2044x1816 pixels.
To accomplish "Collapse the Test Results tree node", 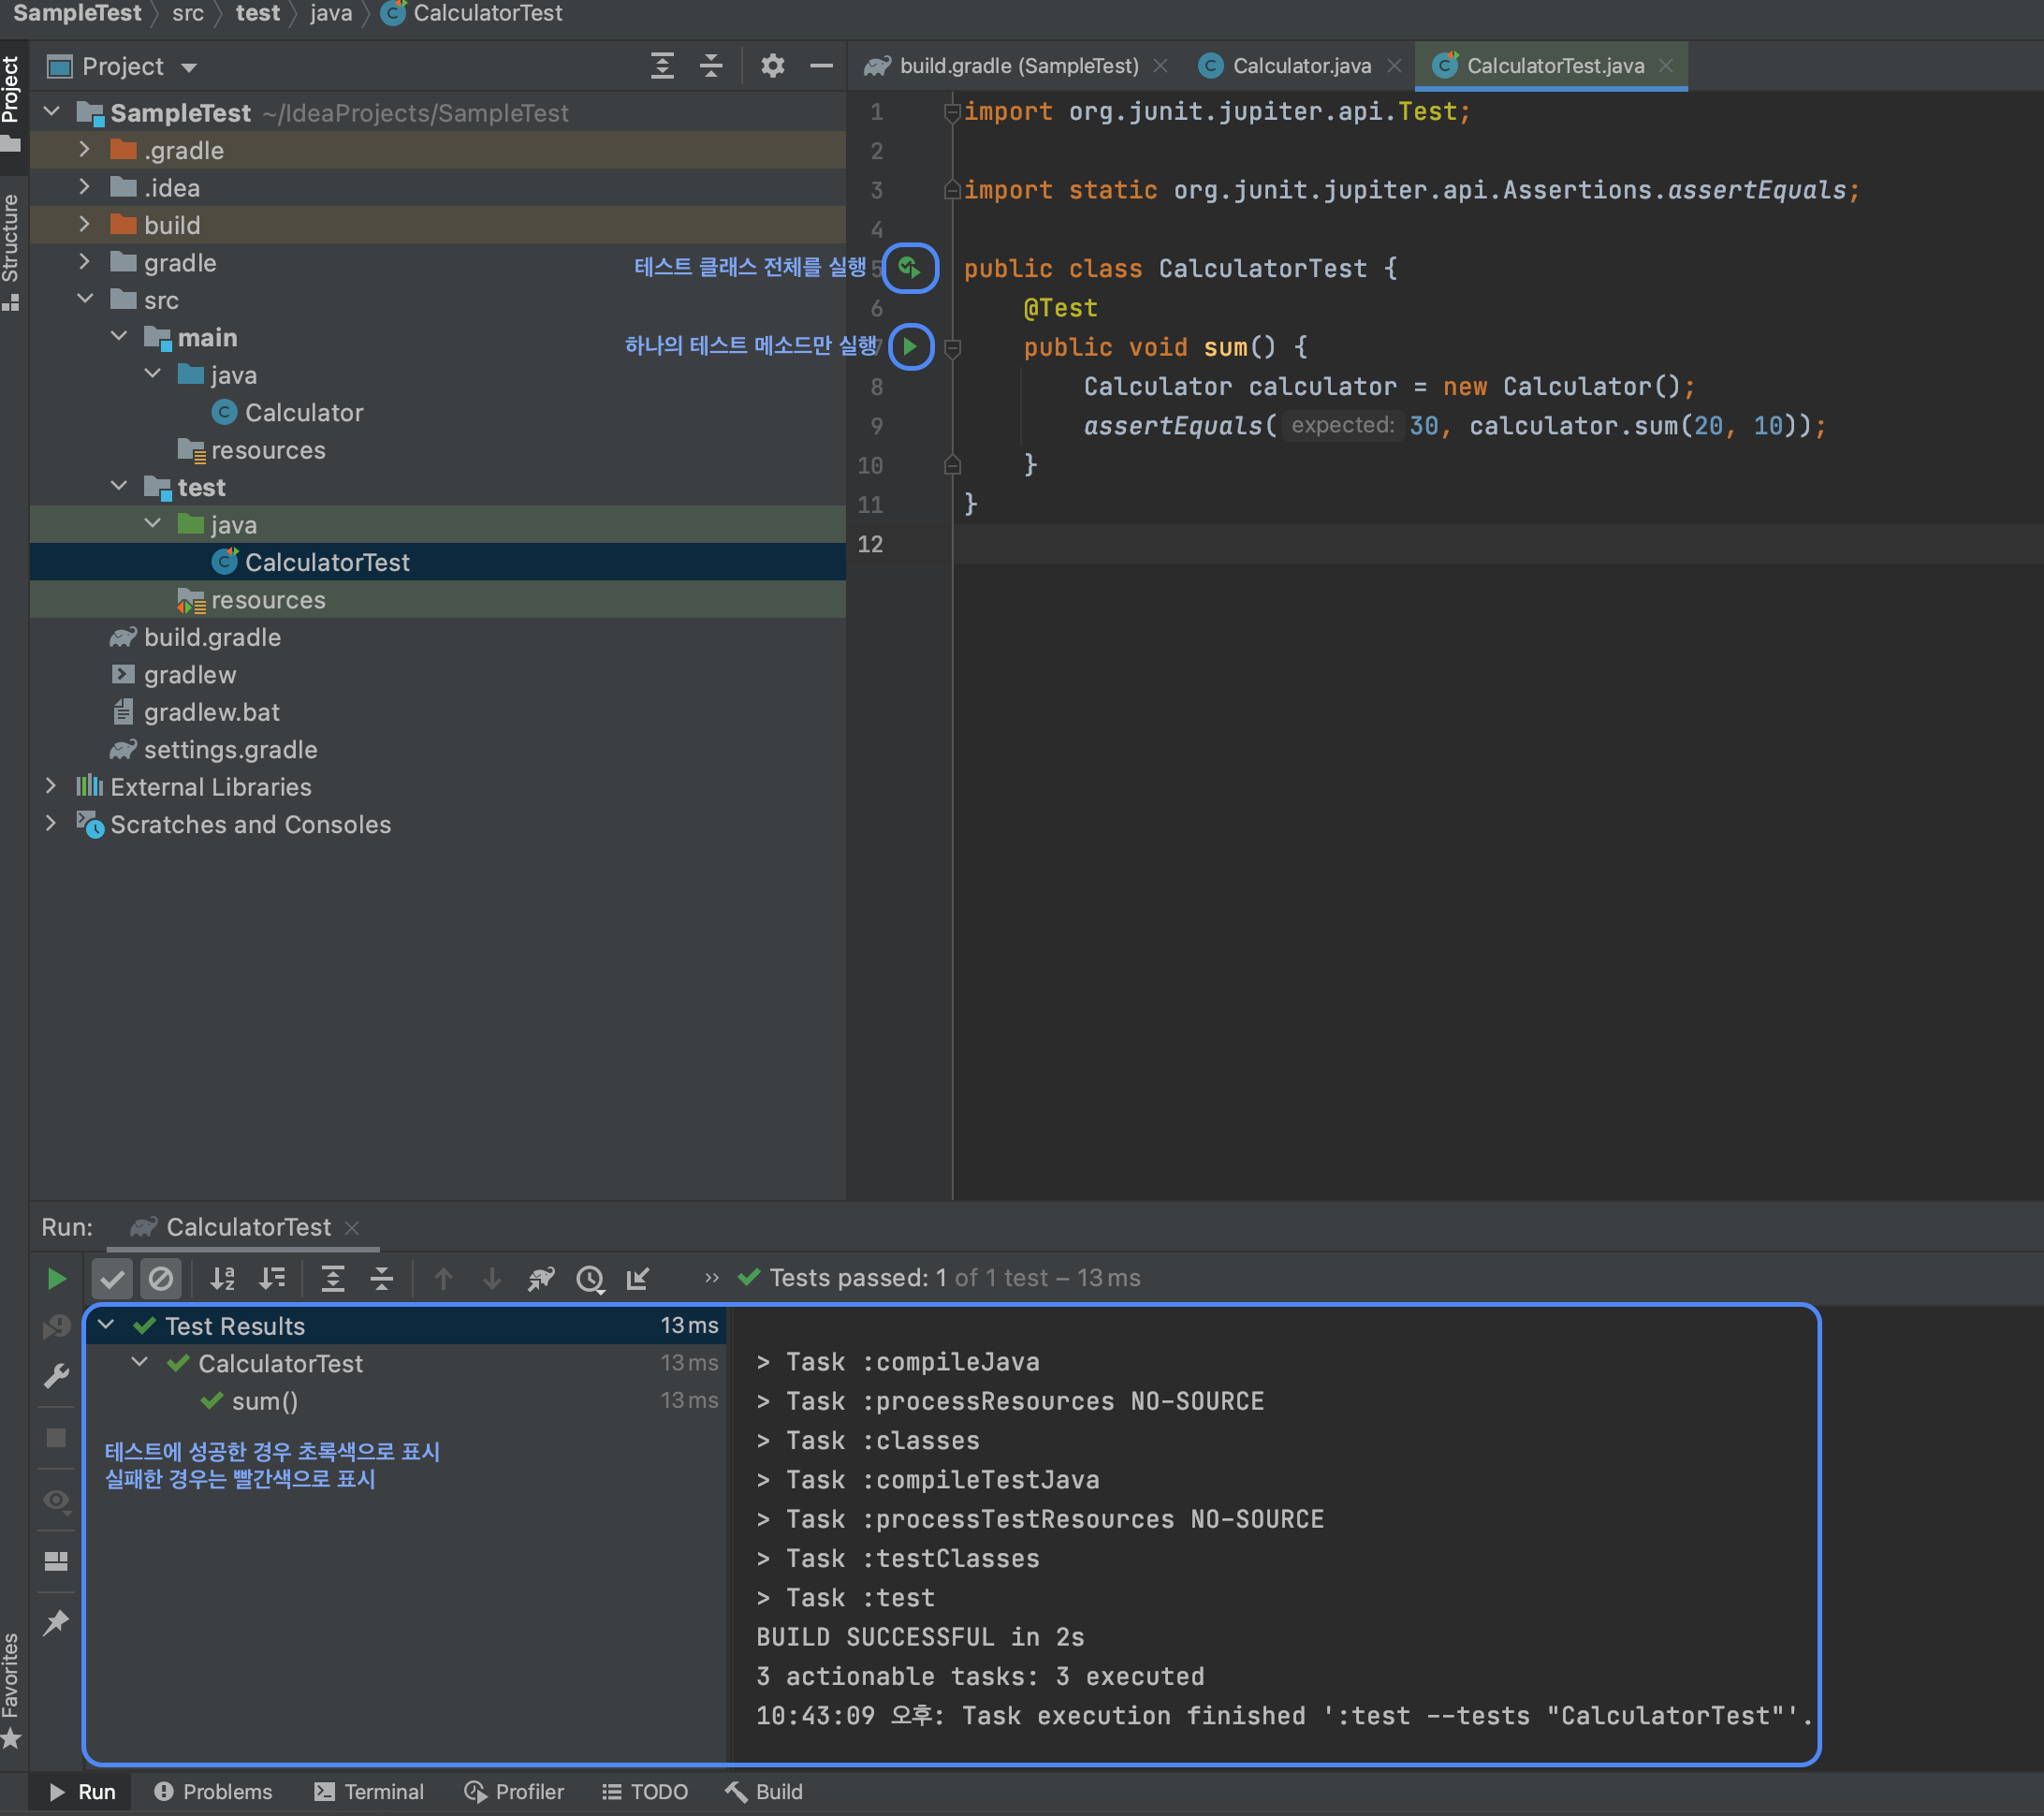I will (106, 1325).
